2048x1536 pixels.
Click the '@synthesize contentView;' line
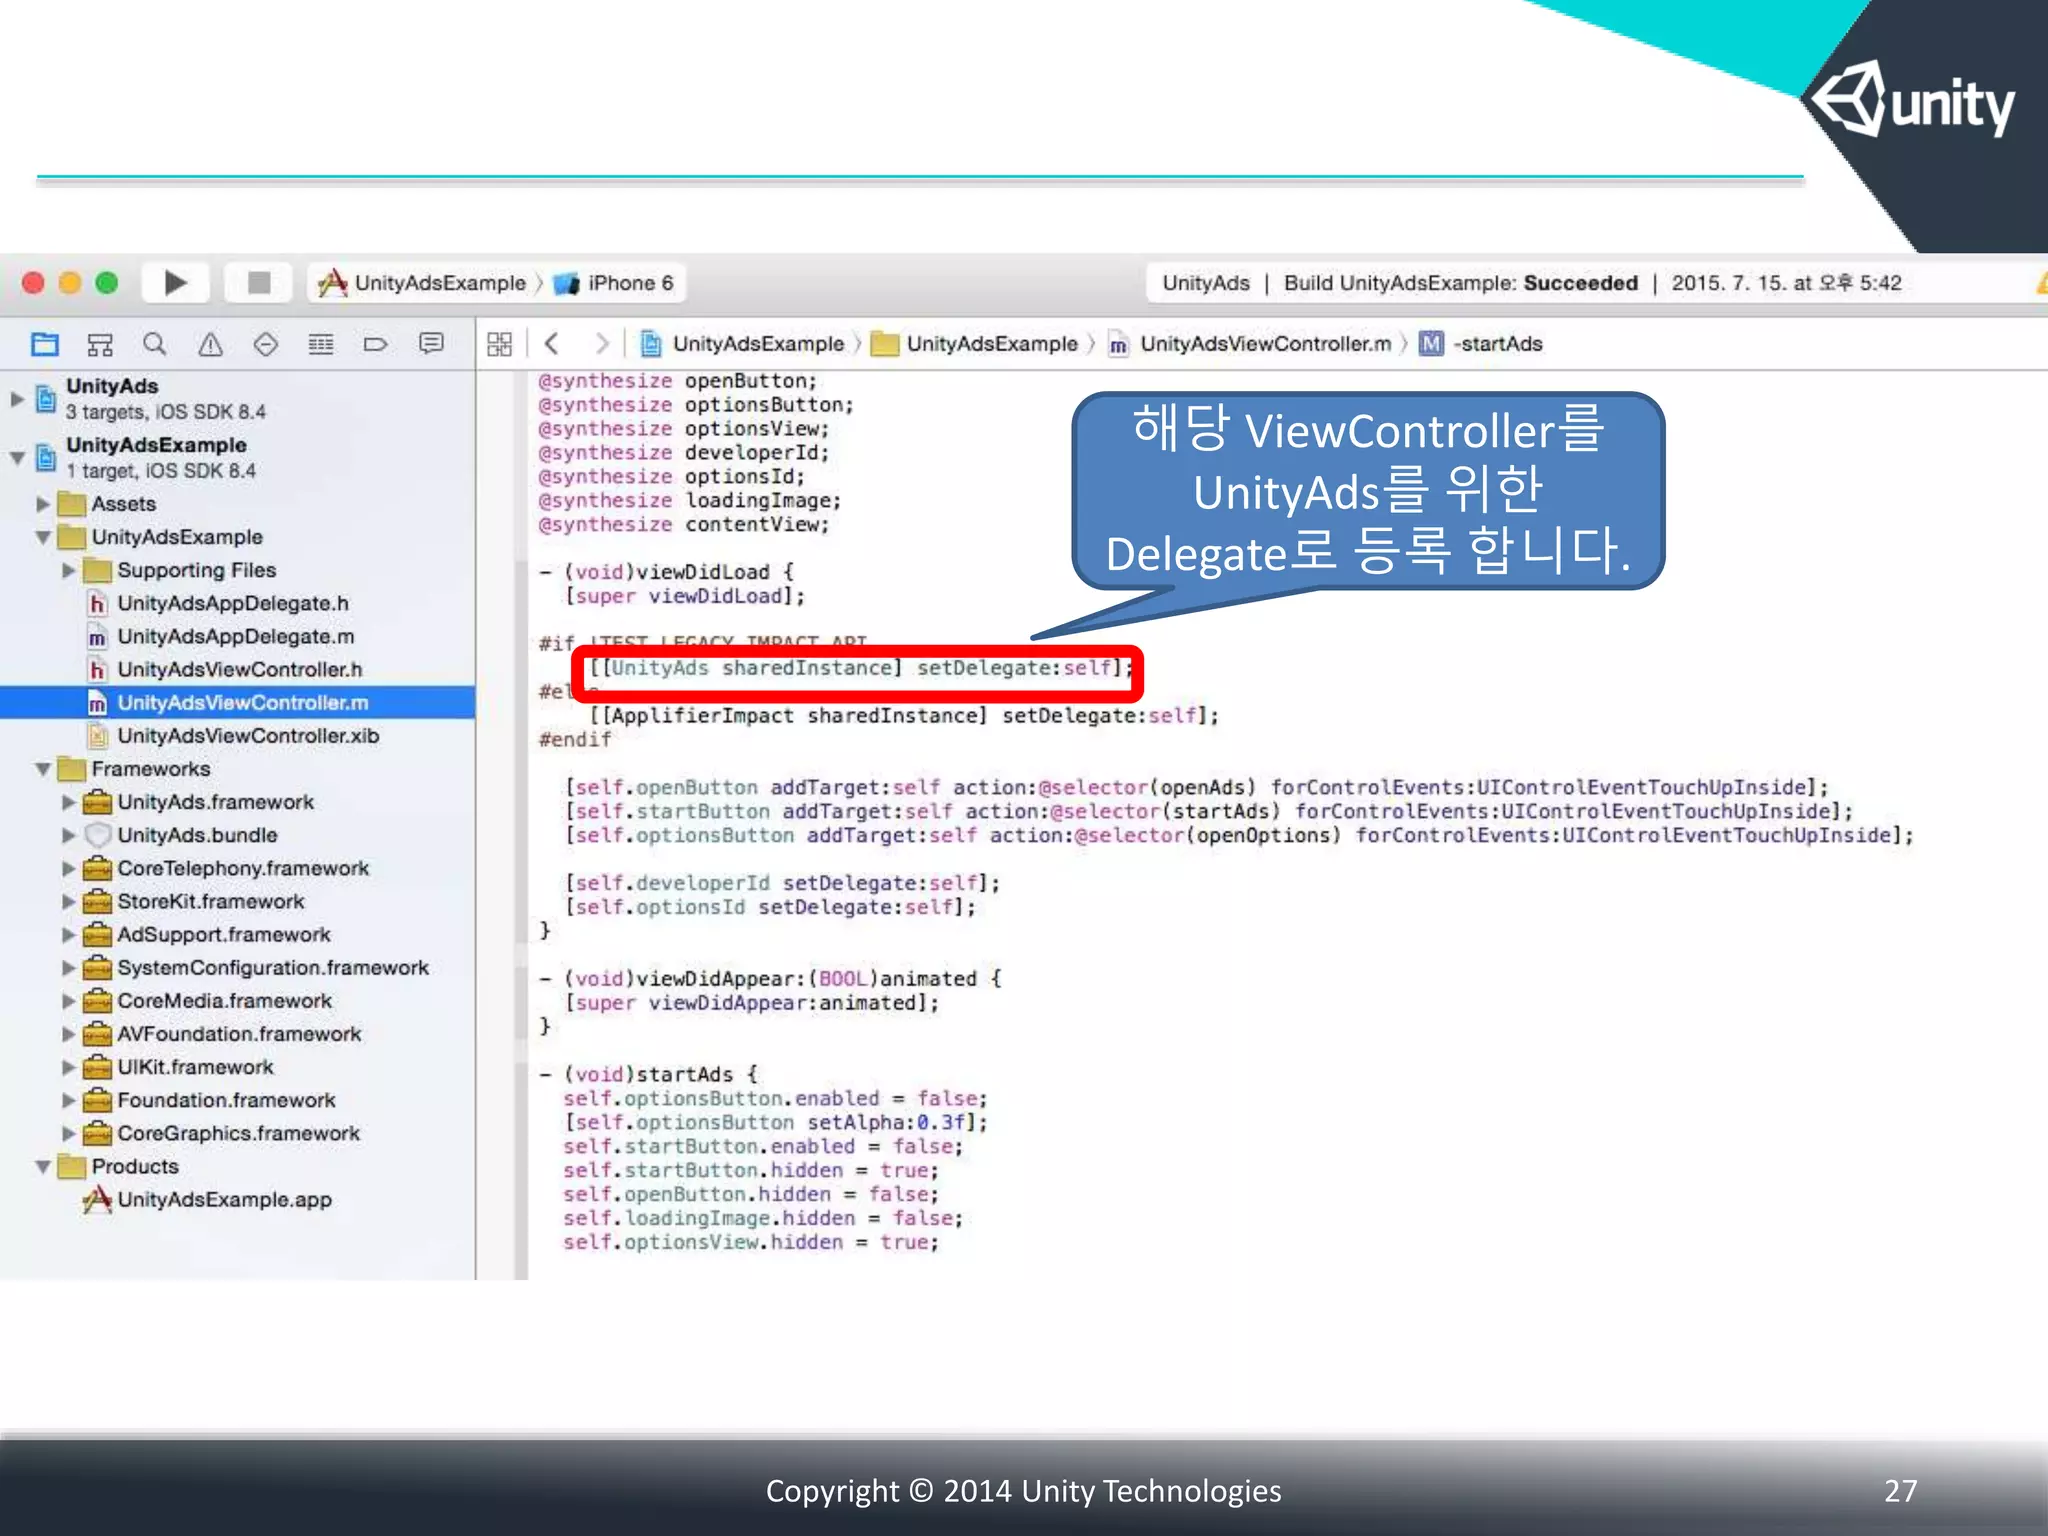(x=684, y=525)
